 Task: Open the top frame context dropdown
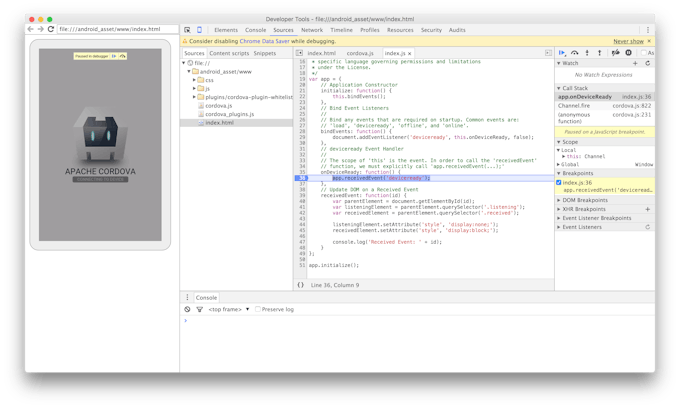(229, 309)
